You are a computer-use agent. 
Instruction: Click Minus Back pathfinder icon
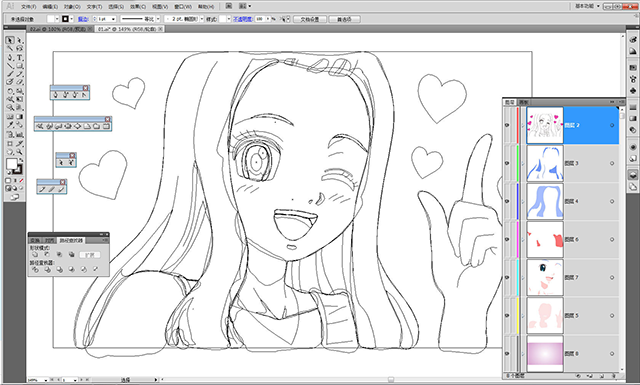tap(96, 269)
